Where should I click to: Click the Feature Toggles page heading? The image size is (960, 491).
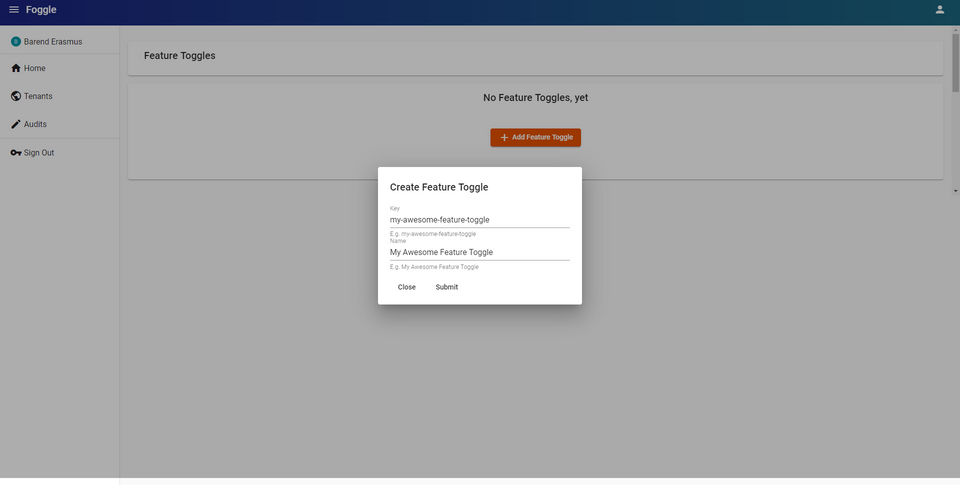point(179,56)
